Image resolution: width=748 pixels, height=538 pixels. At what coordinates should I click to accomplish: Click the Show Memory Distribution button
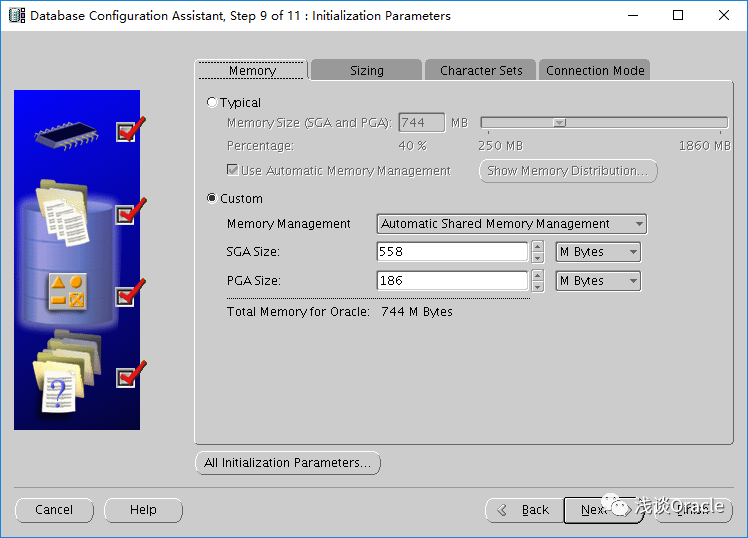[568, 171]
